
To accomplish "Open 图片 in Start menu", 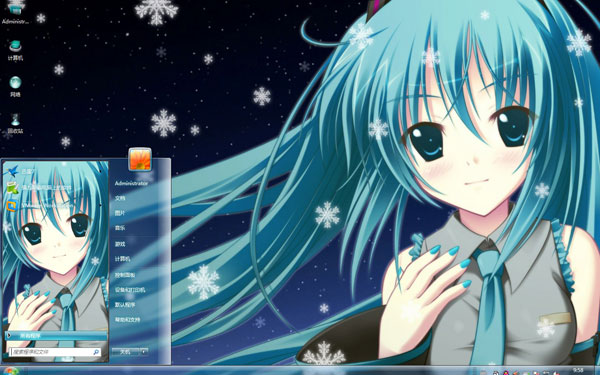I will 120,213.
